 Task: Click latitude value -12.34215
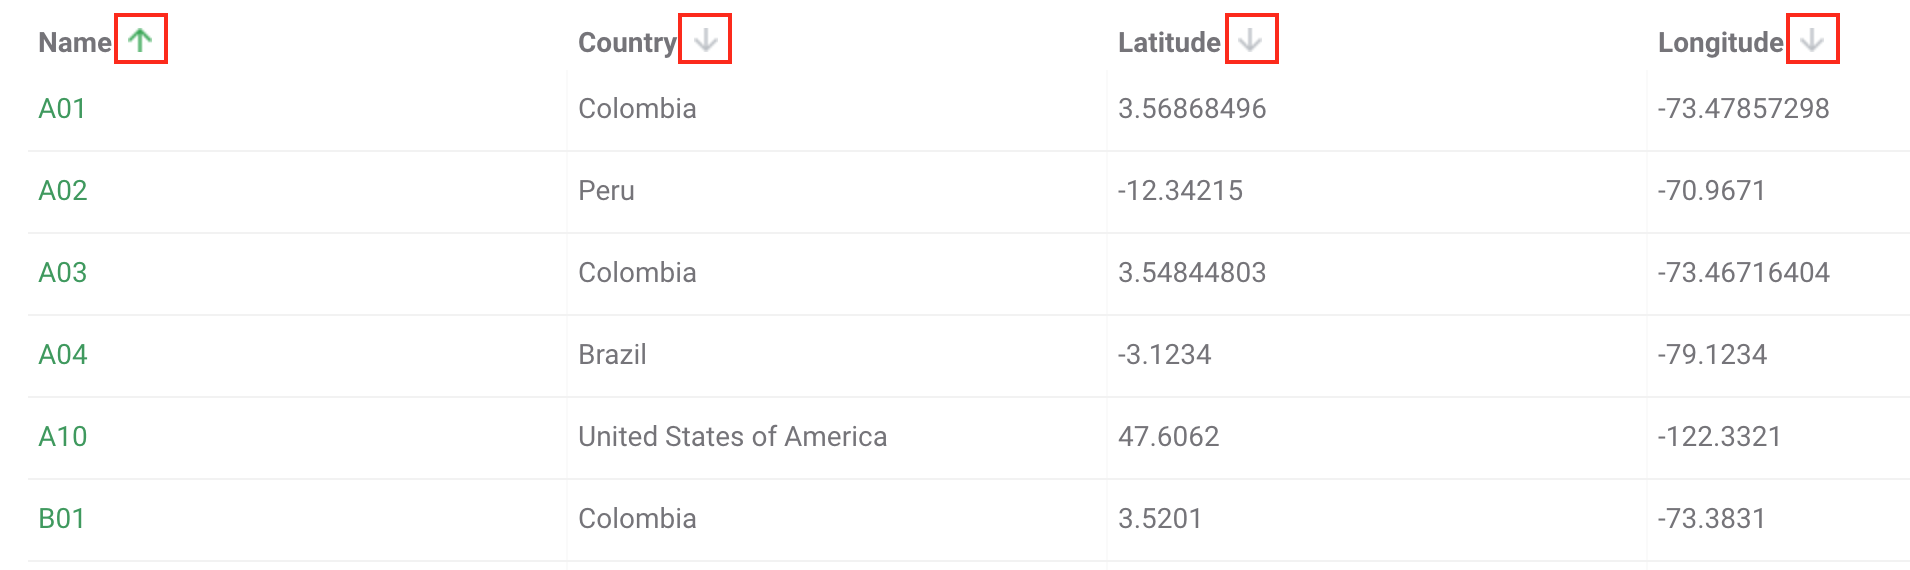[1180, 191]
